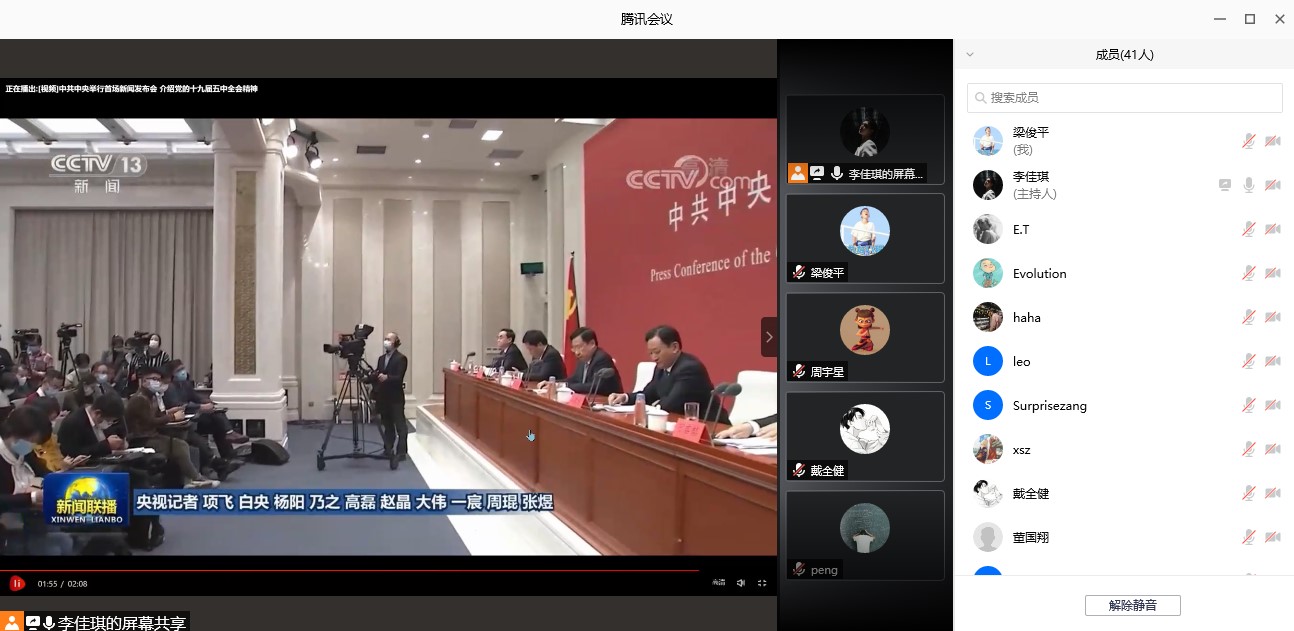
Task: Click the video volume speaker icon
Action: (741, 583)
